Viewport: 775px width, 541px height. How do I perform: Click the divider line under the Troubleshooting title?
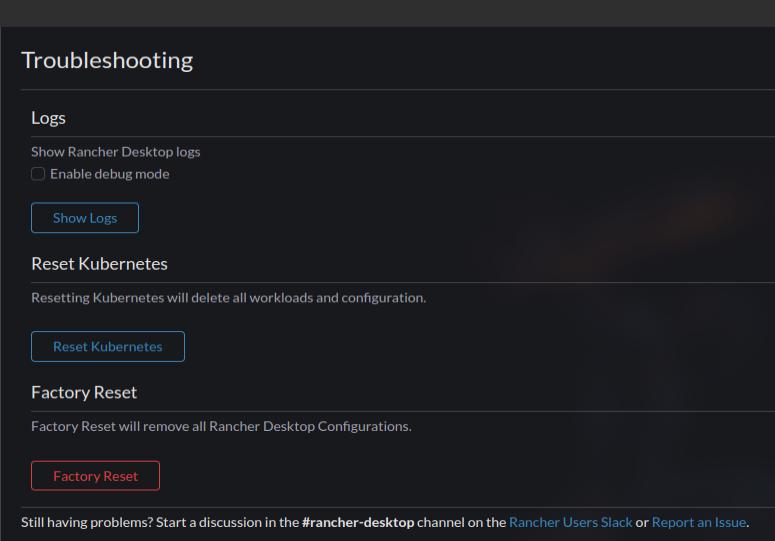tap(397, 90)
